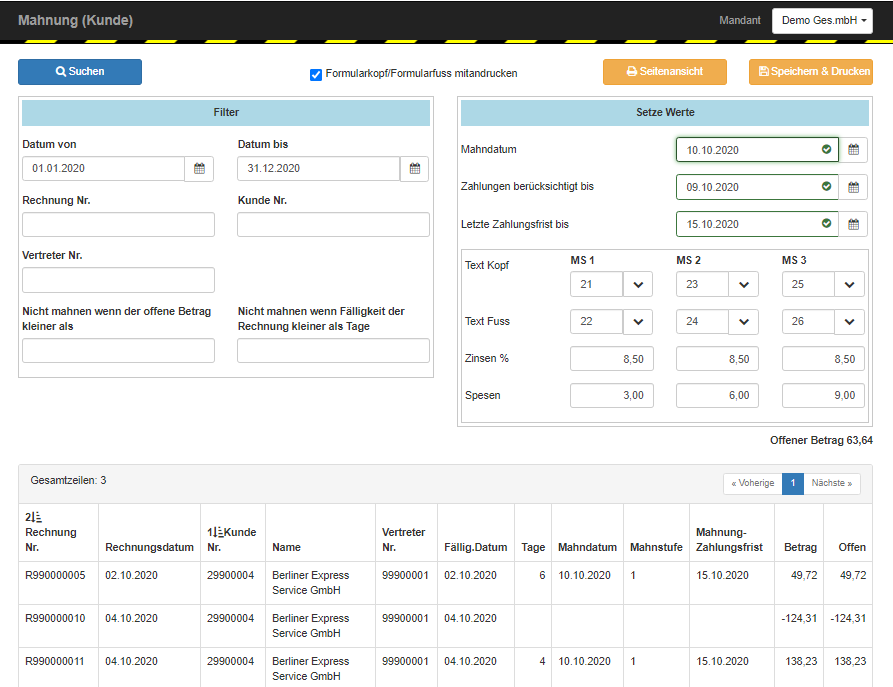Open the Mandant Demo Ges.mbH dropdown

[x=822, y=21]
